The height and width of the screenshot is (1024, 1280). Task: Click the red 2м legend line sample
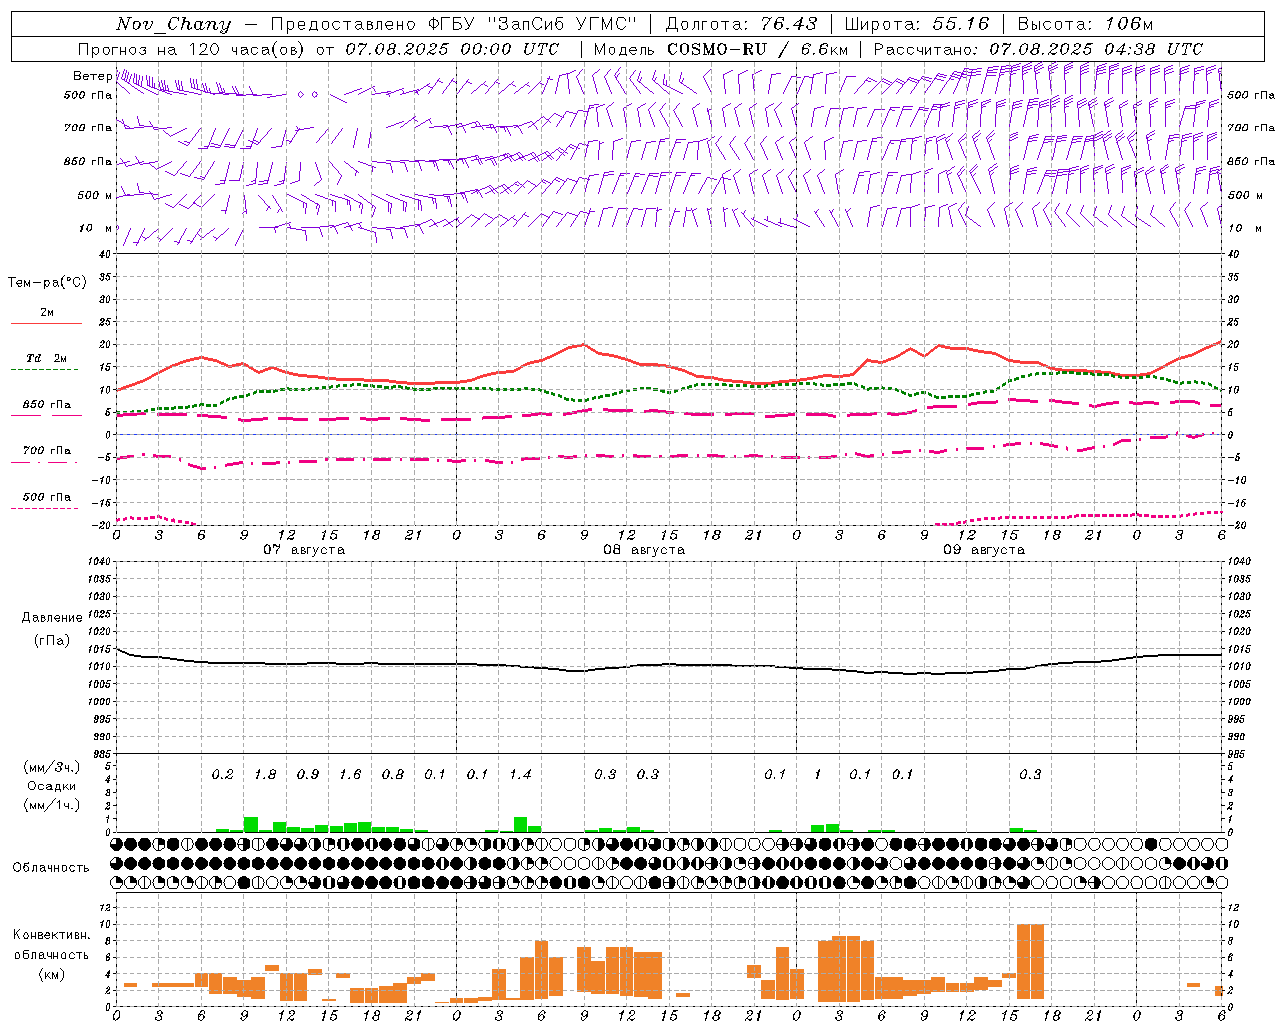(x=46, y=323)
